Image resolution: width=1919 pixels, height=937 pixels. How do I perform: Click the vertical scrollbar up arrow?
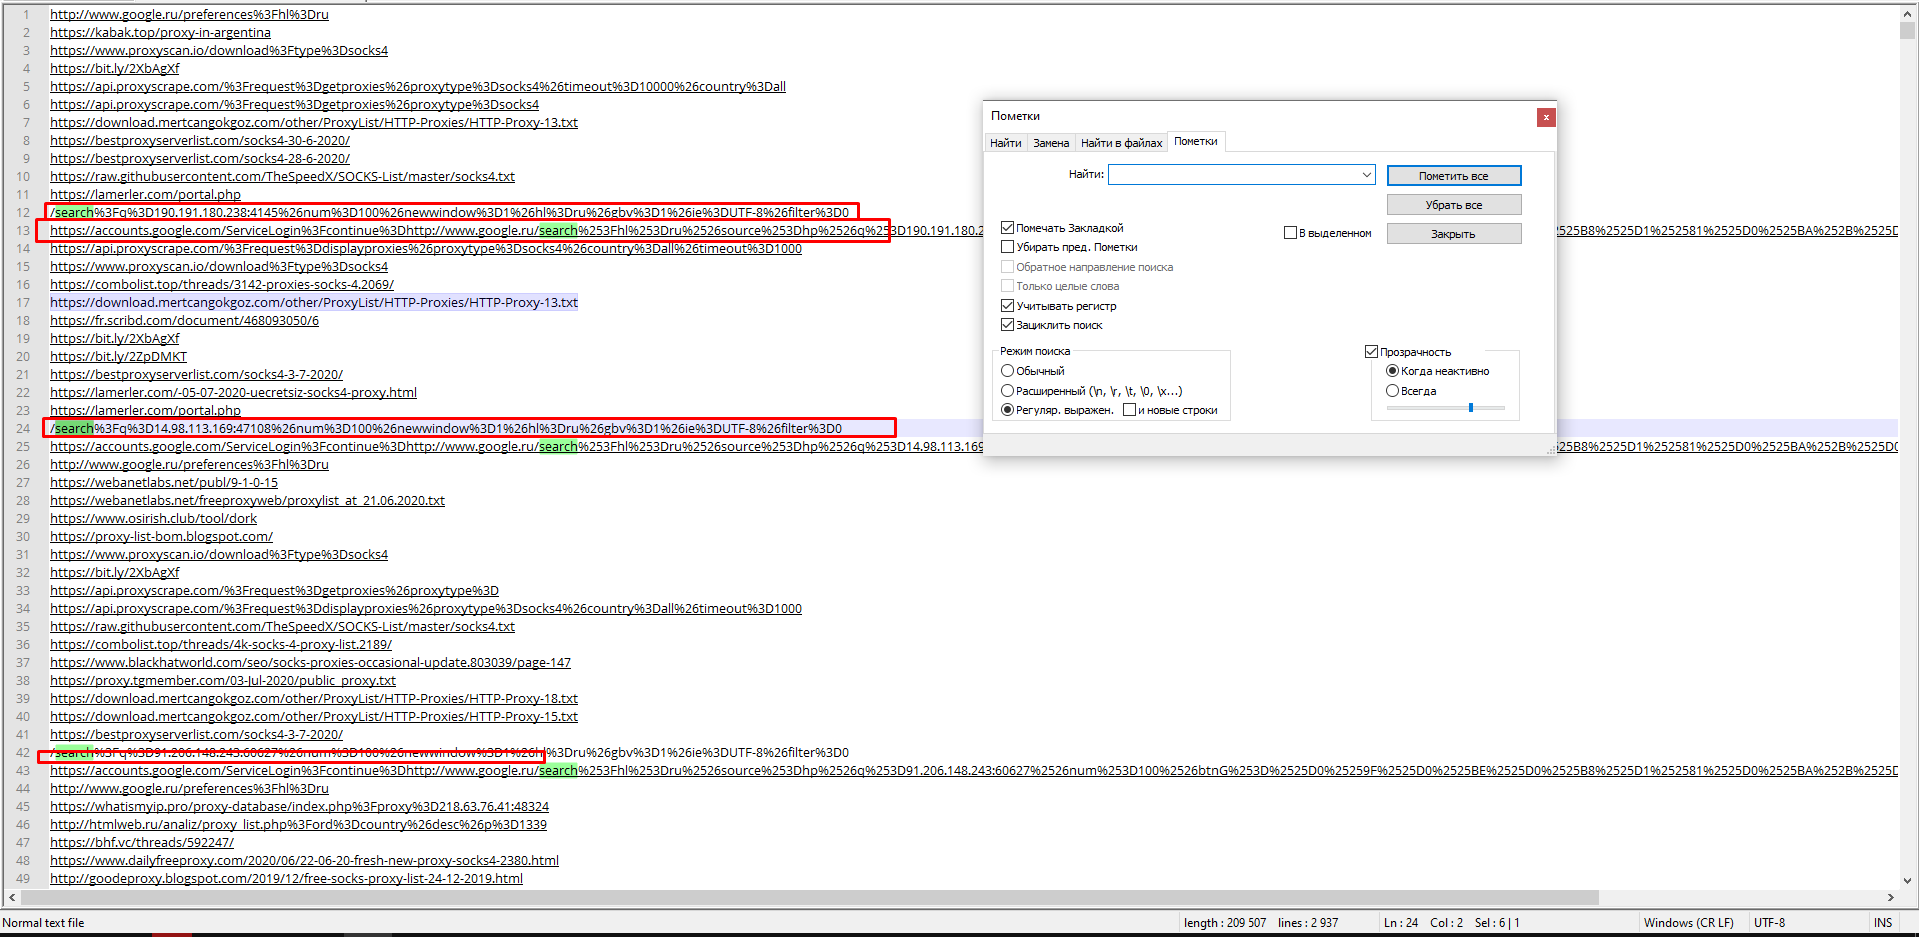pyautogui.click(x=1907, y=14)
